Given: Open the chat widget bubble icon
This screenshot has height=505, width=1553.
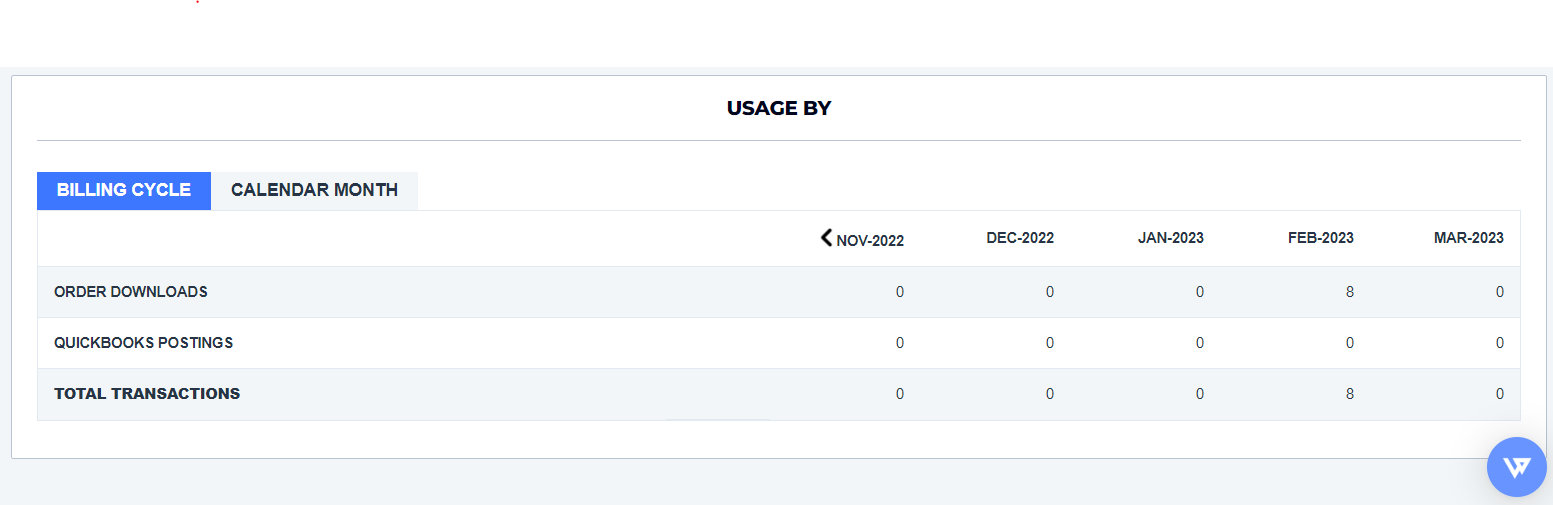Looking at the screenshot, I should [1516, 467].
